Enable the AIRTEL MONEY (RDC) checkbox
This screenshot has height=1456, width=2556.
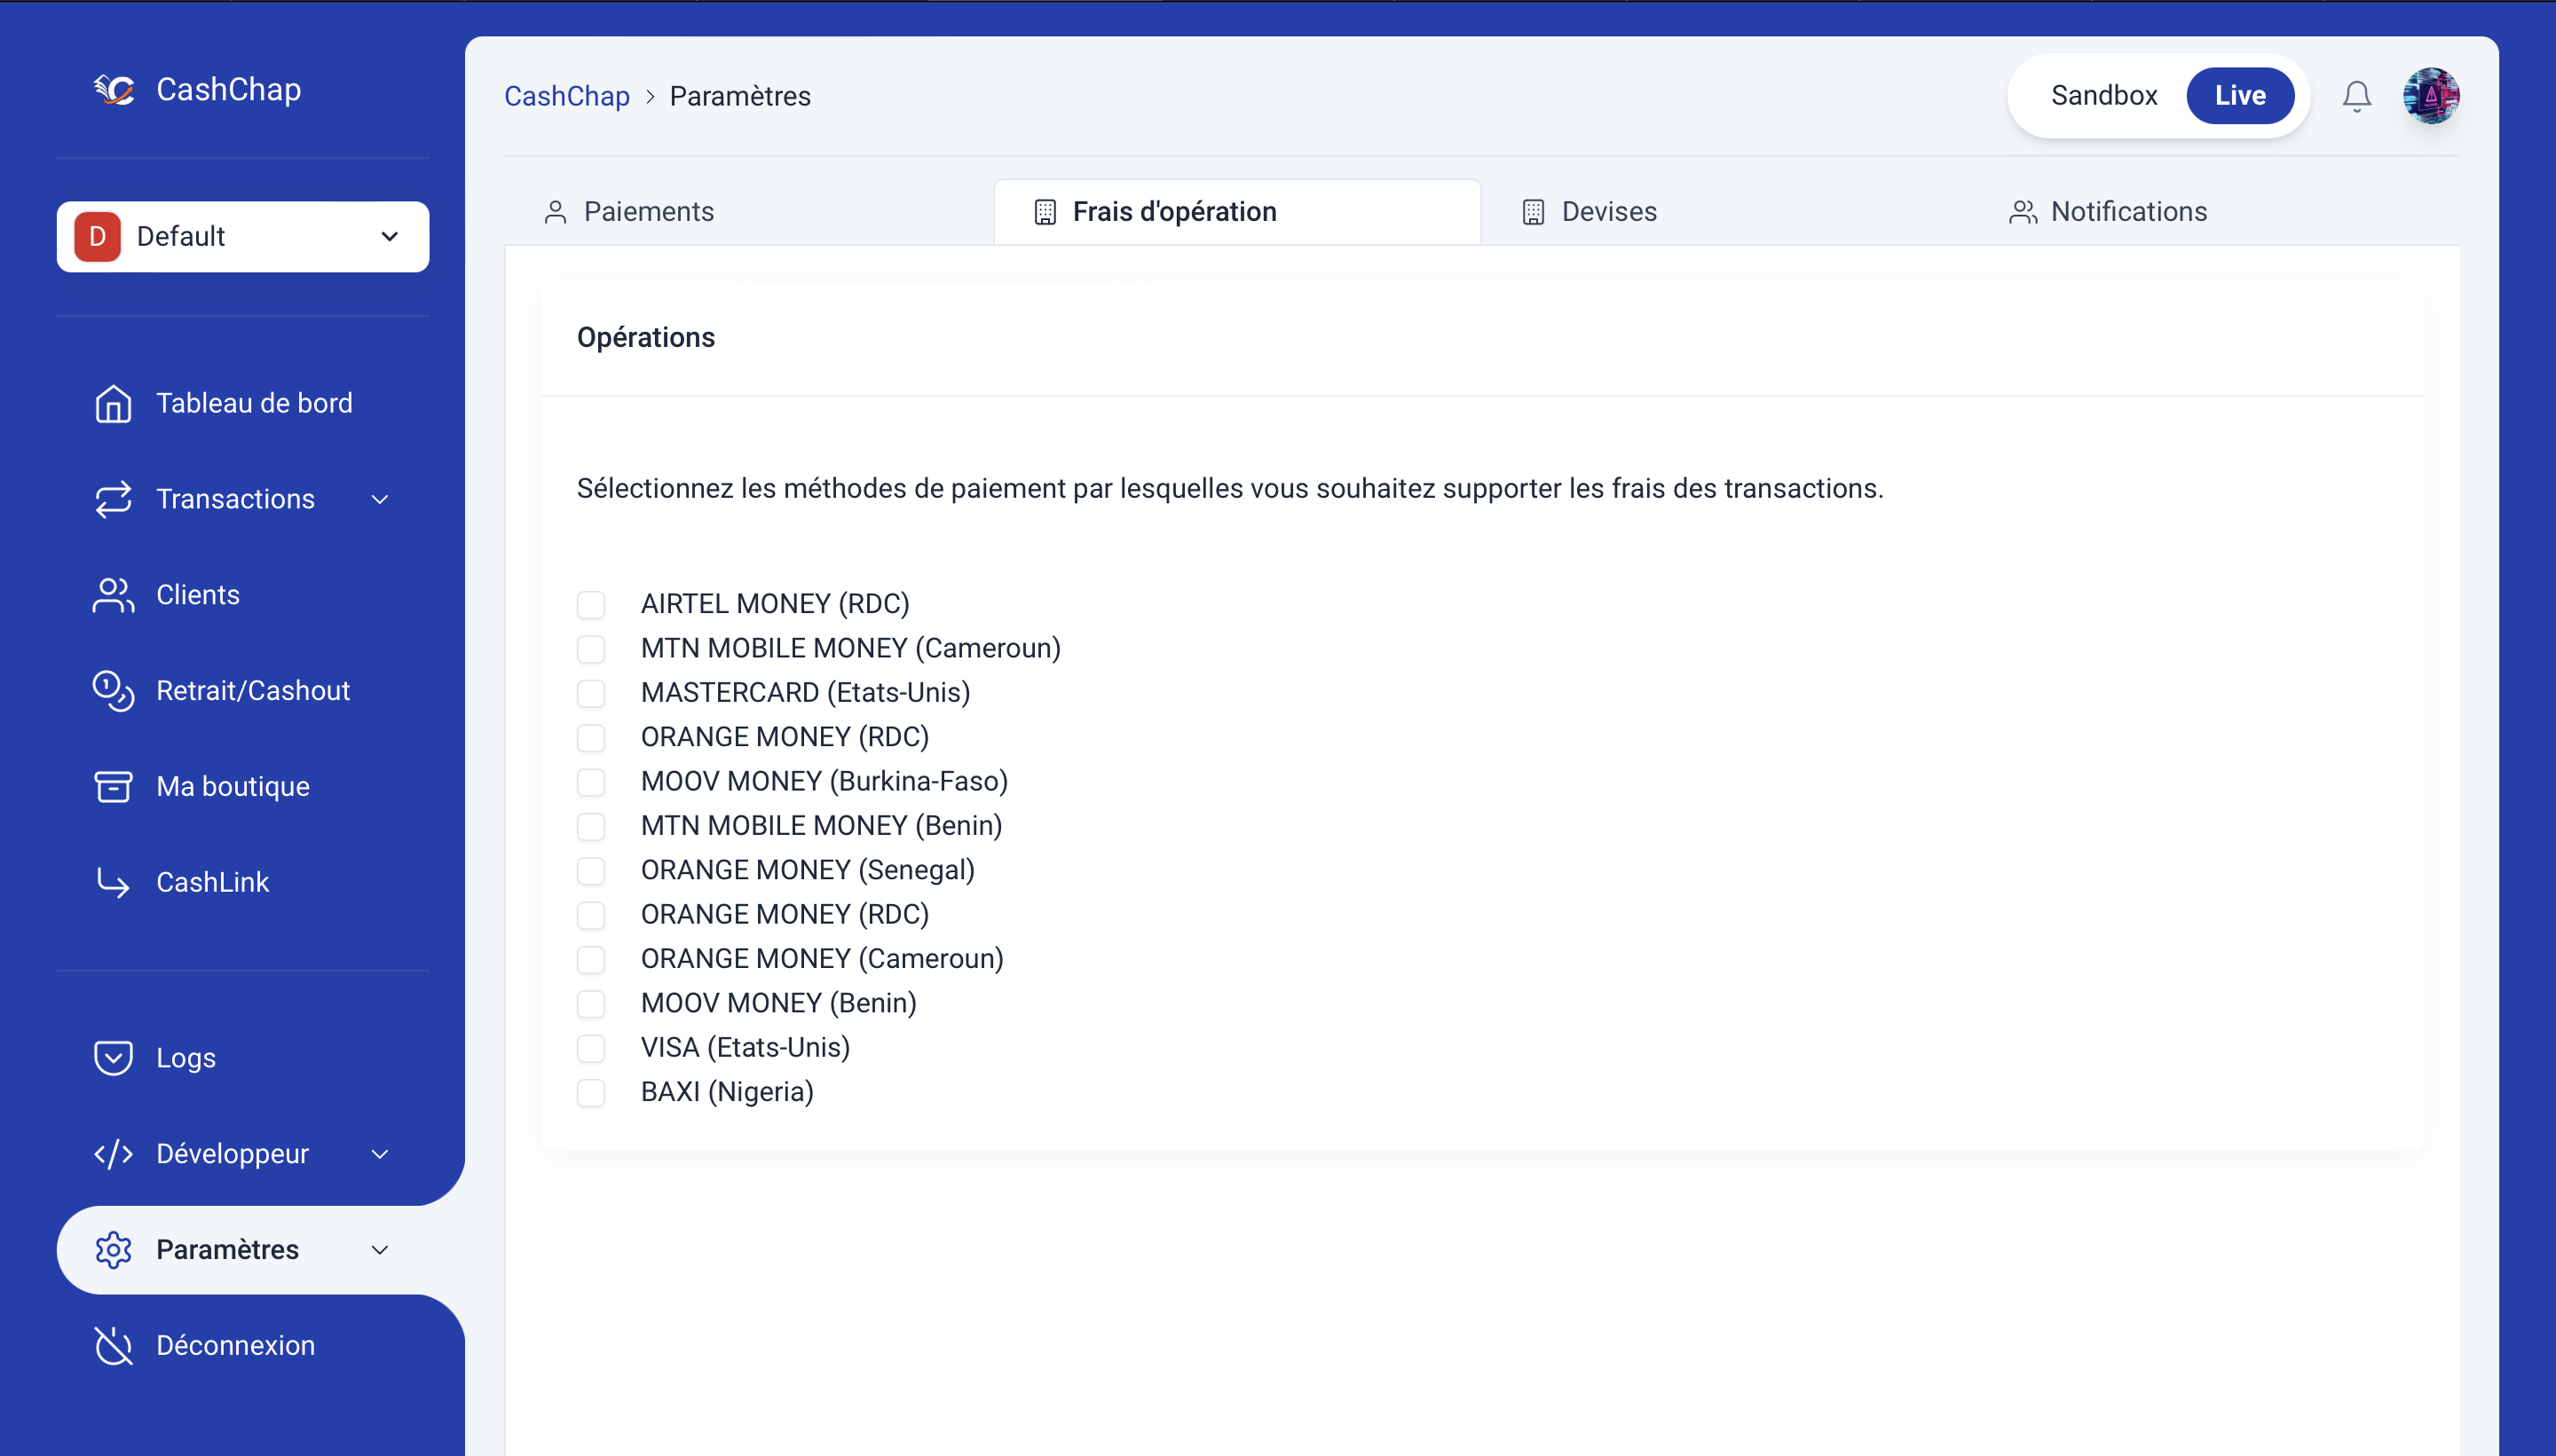pos(591,604)
